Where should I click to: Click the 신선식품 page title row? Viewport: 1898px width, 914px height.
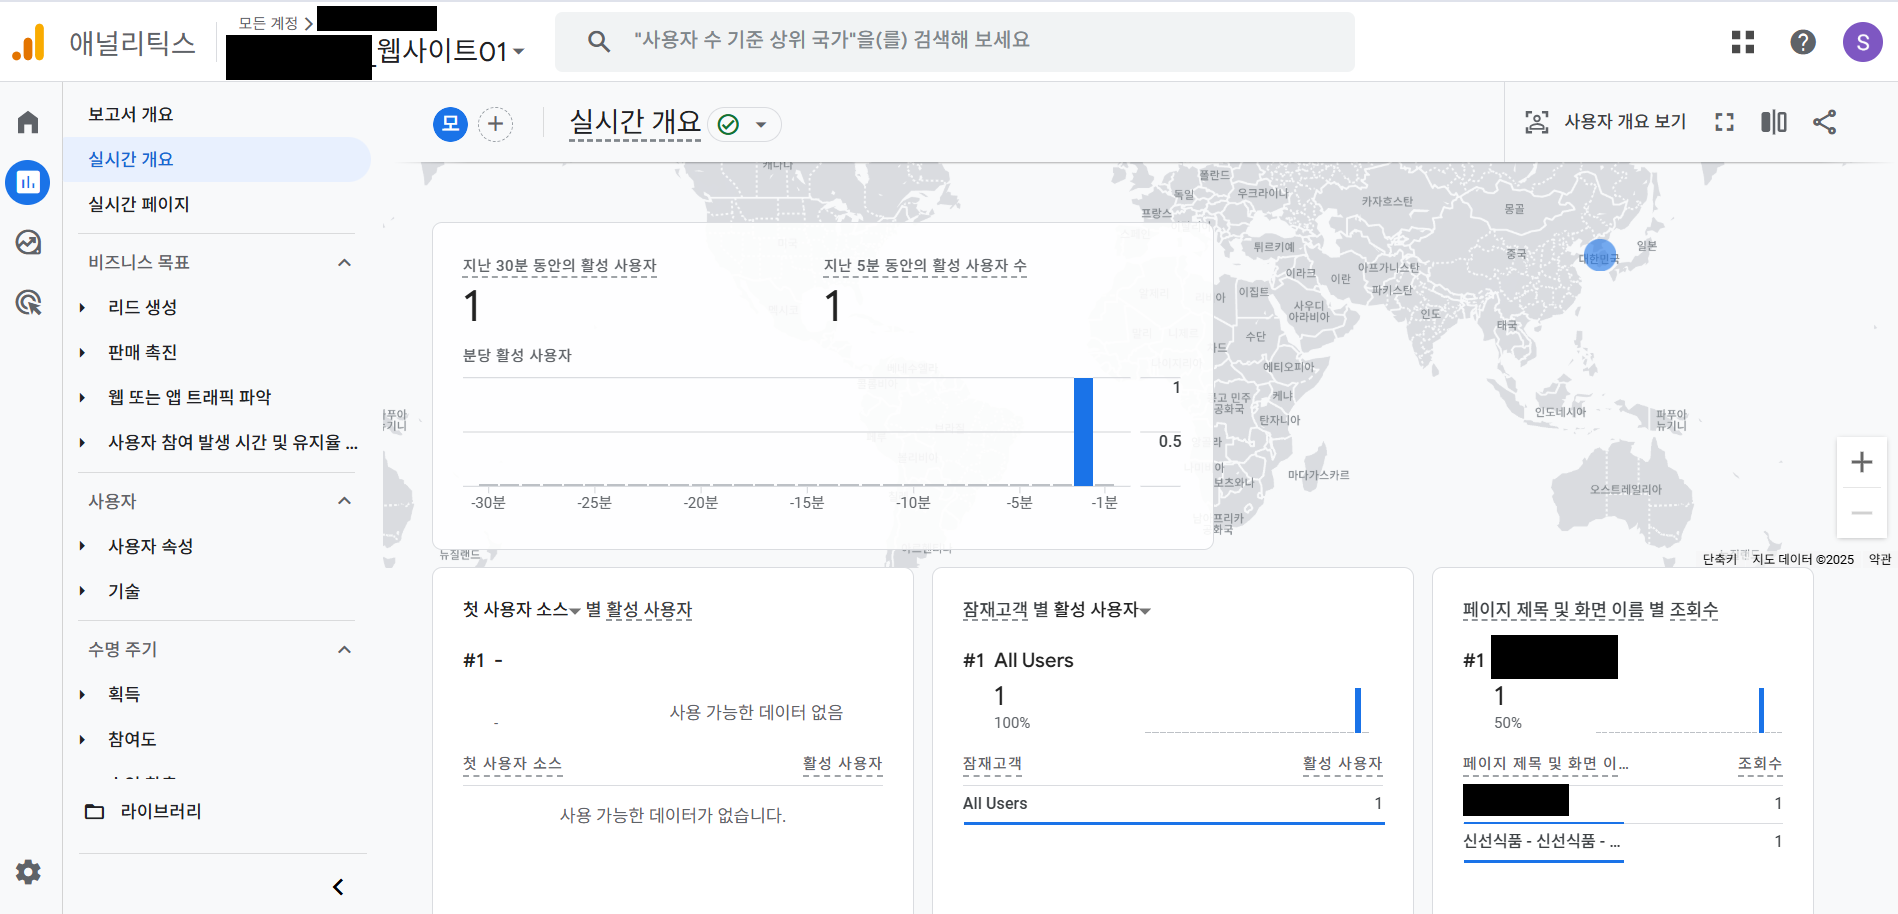(x=1623, y=842)
